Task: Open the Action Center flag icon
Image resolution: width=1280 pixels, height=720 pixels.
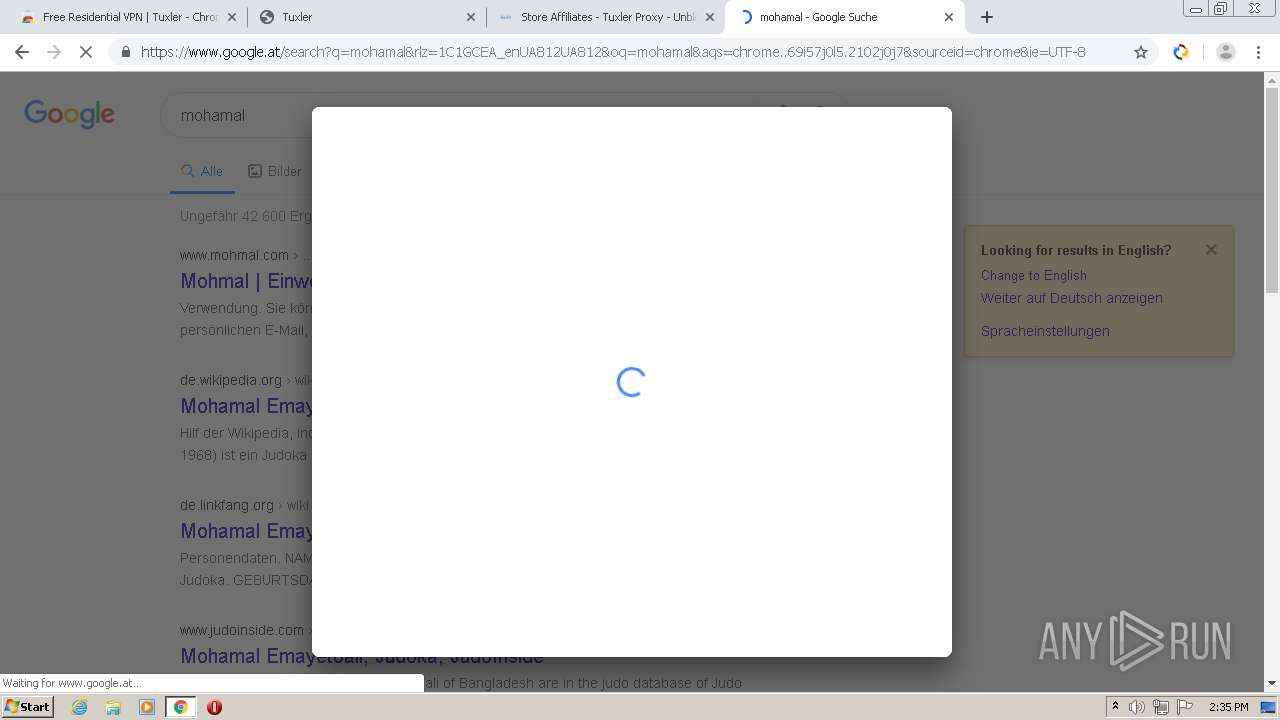Action: 1185,707
